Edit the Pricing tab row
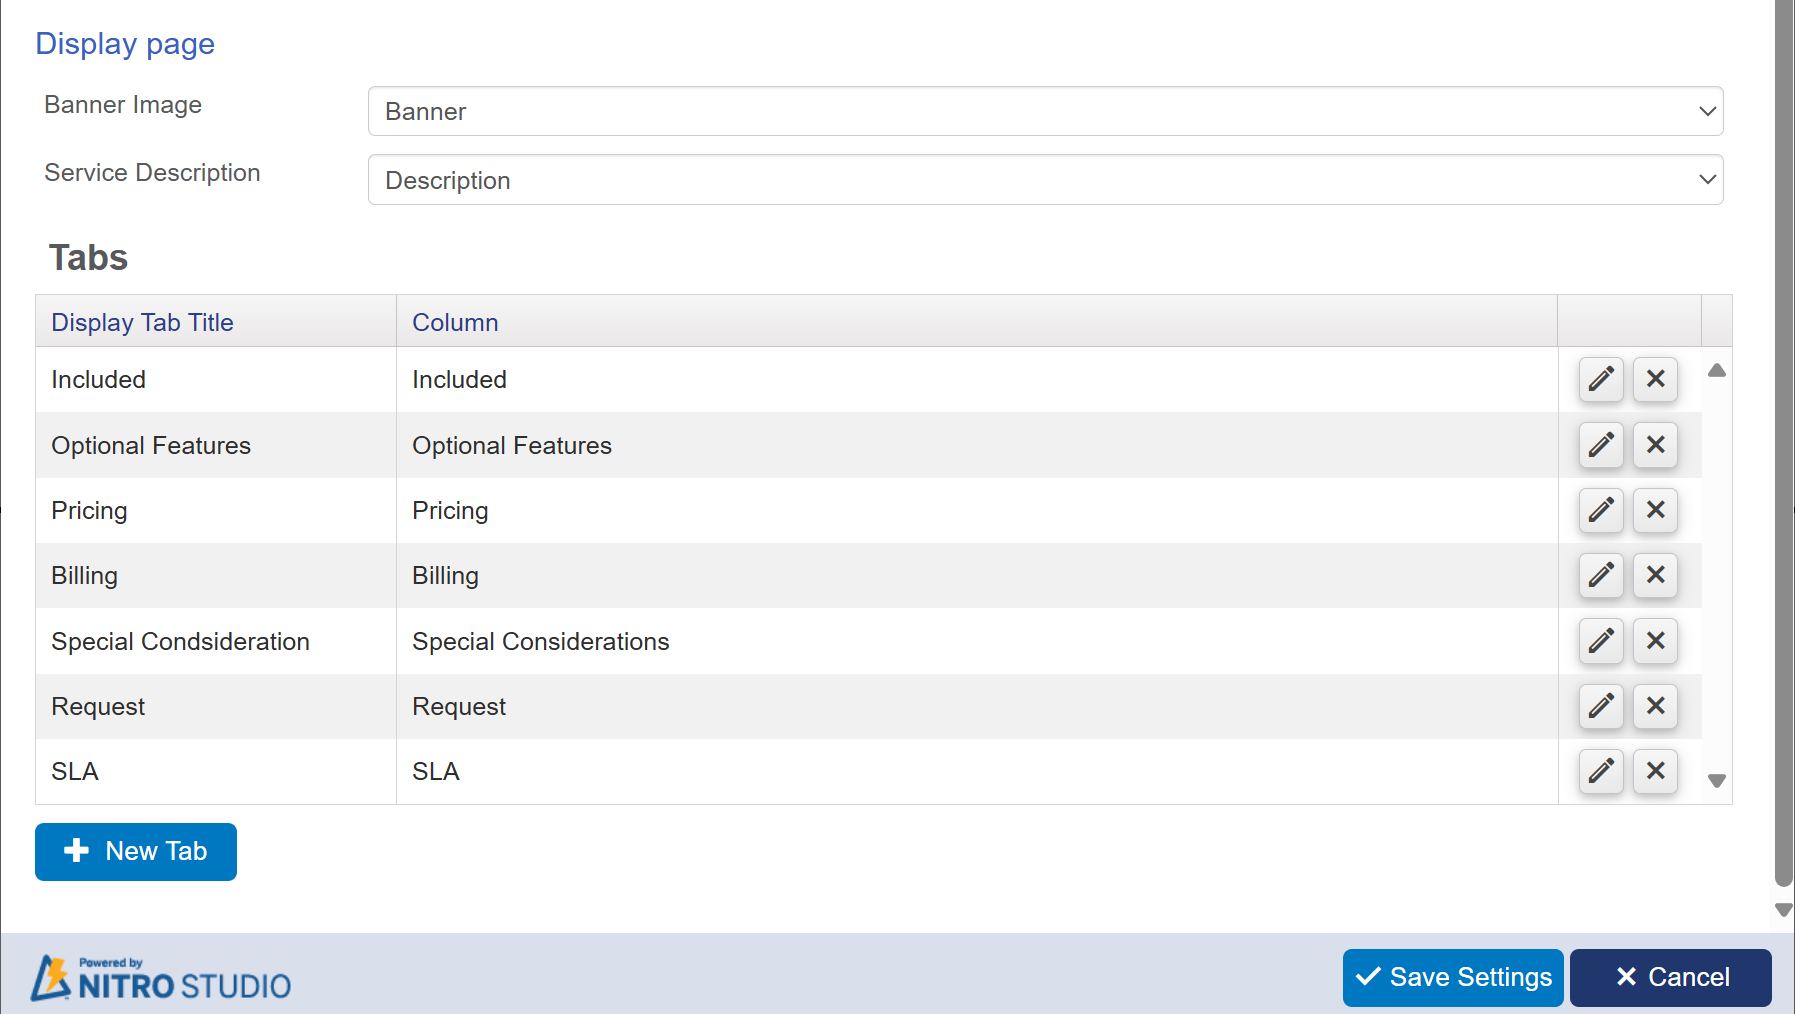Viewport: 1795px width, 1014px height. [x=1601, y=510]
